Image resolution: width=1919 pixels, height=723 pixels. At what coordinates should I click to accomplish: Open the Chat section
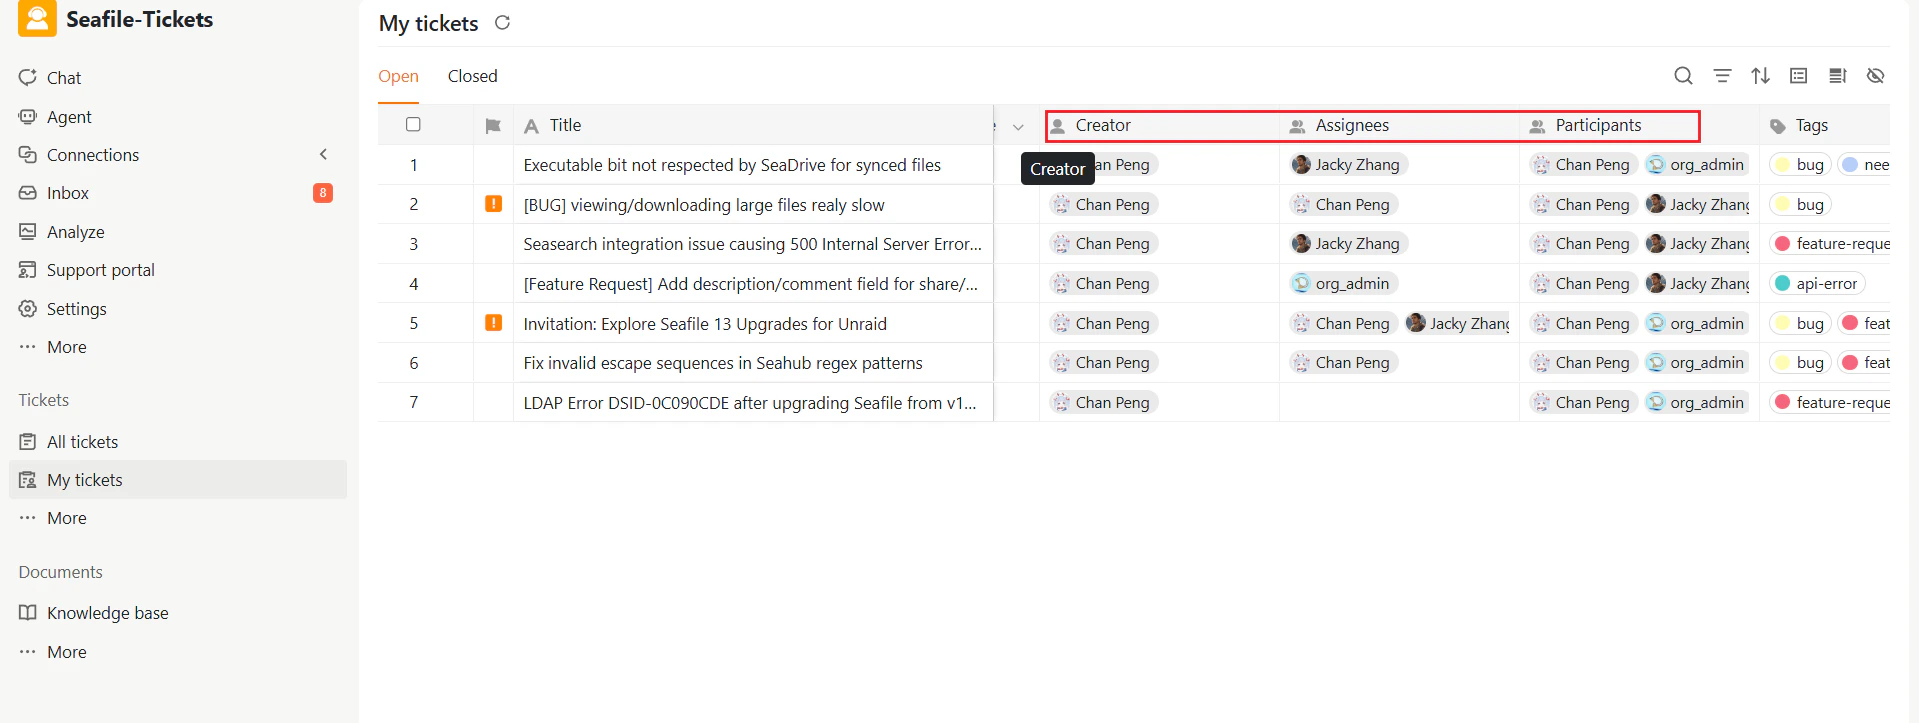point(64,78)
